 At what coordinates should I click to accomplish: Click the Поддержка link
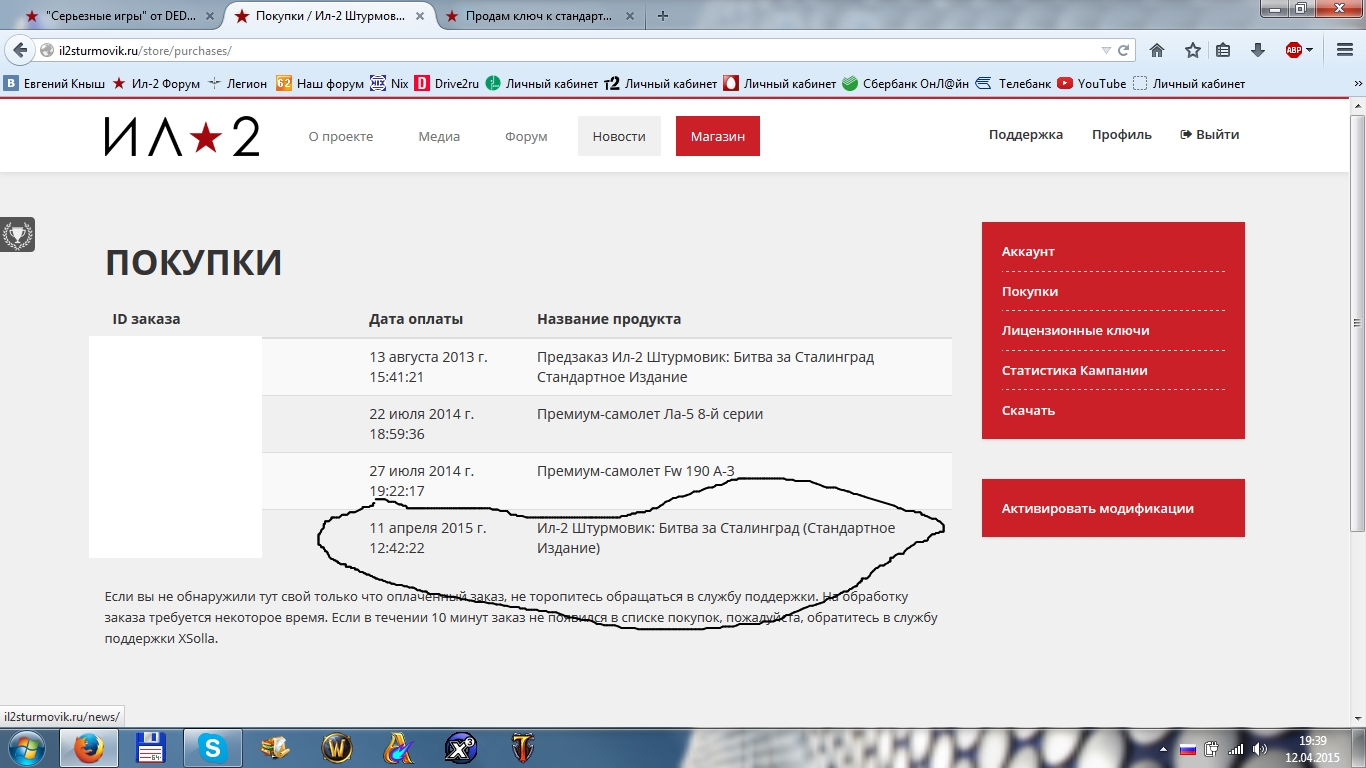(1026, 135)
